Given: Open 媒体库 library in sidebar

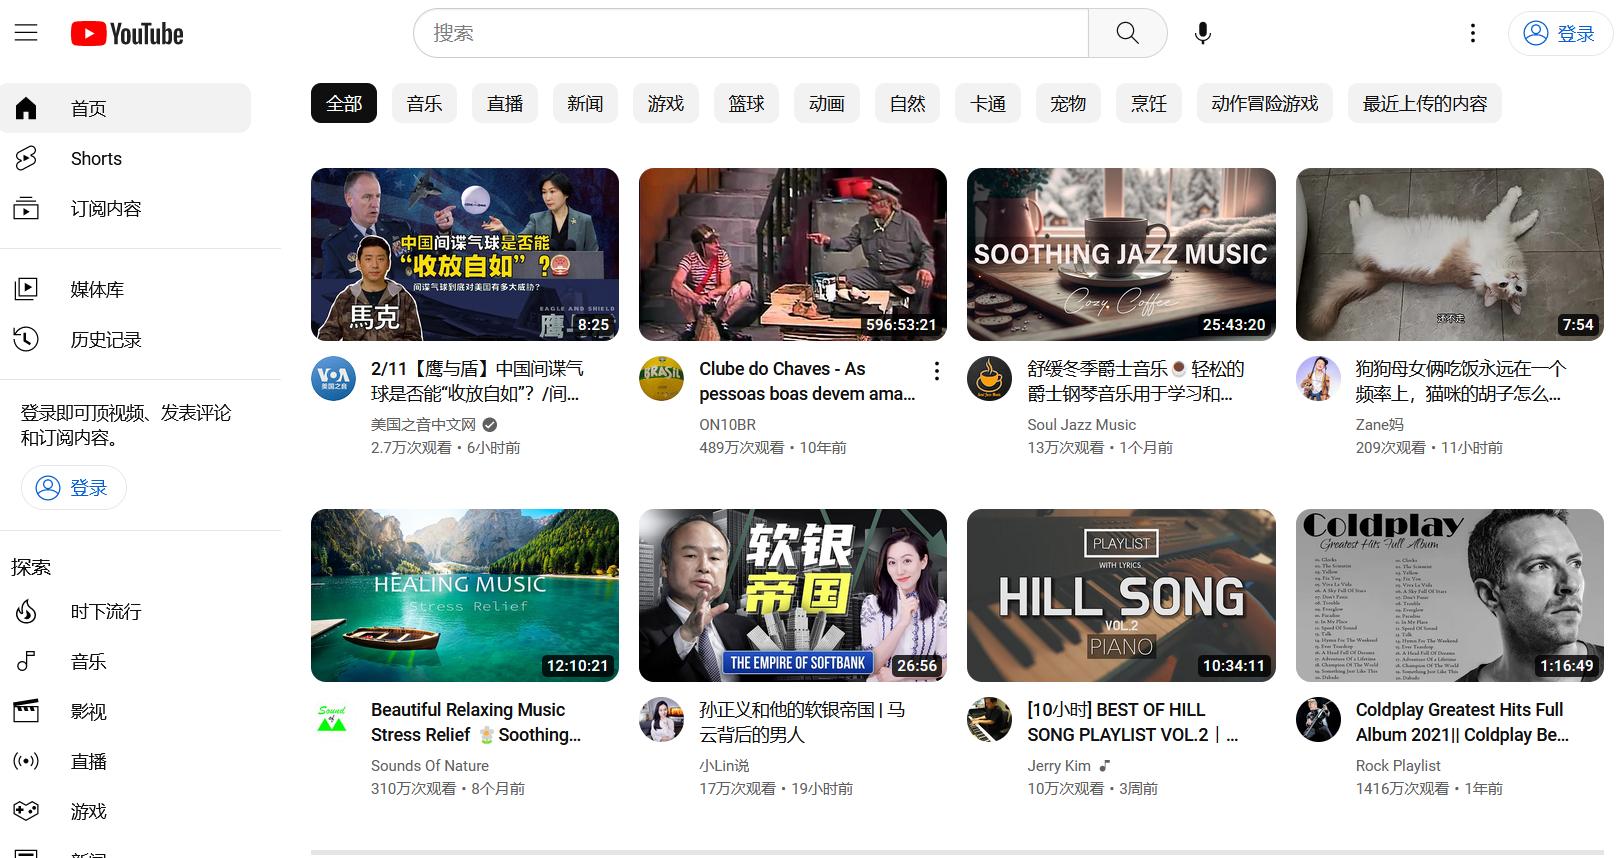Looking at the screenshot, I should pos(126,289).
